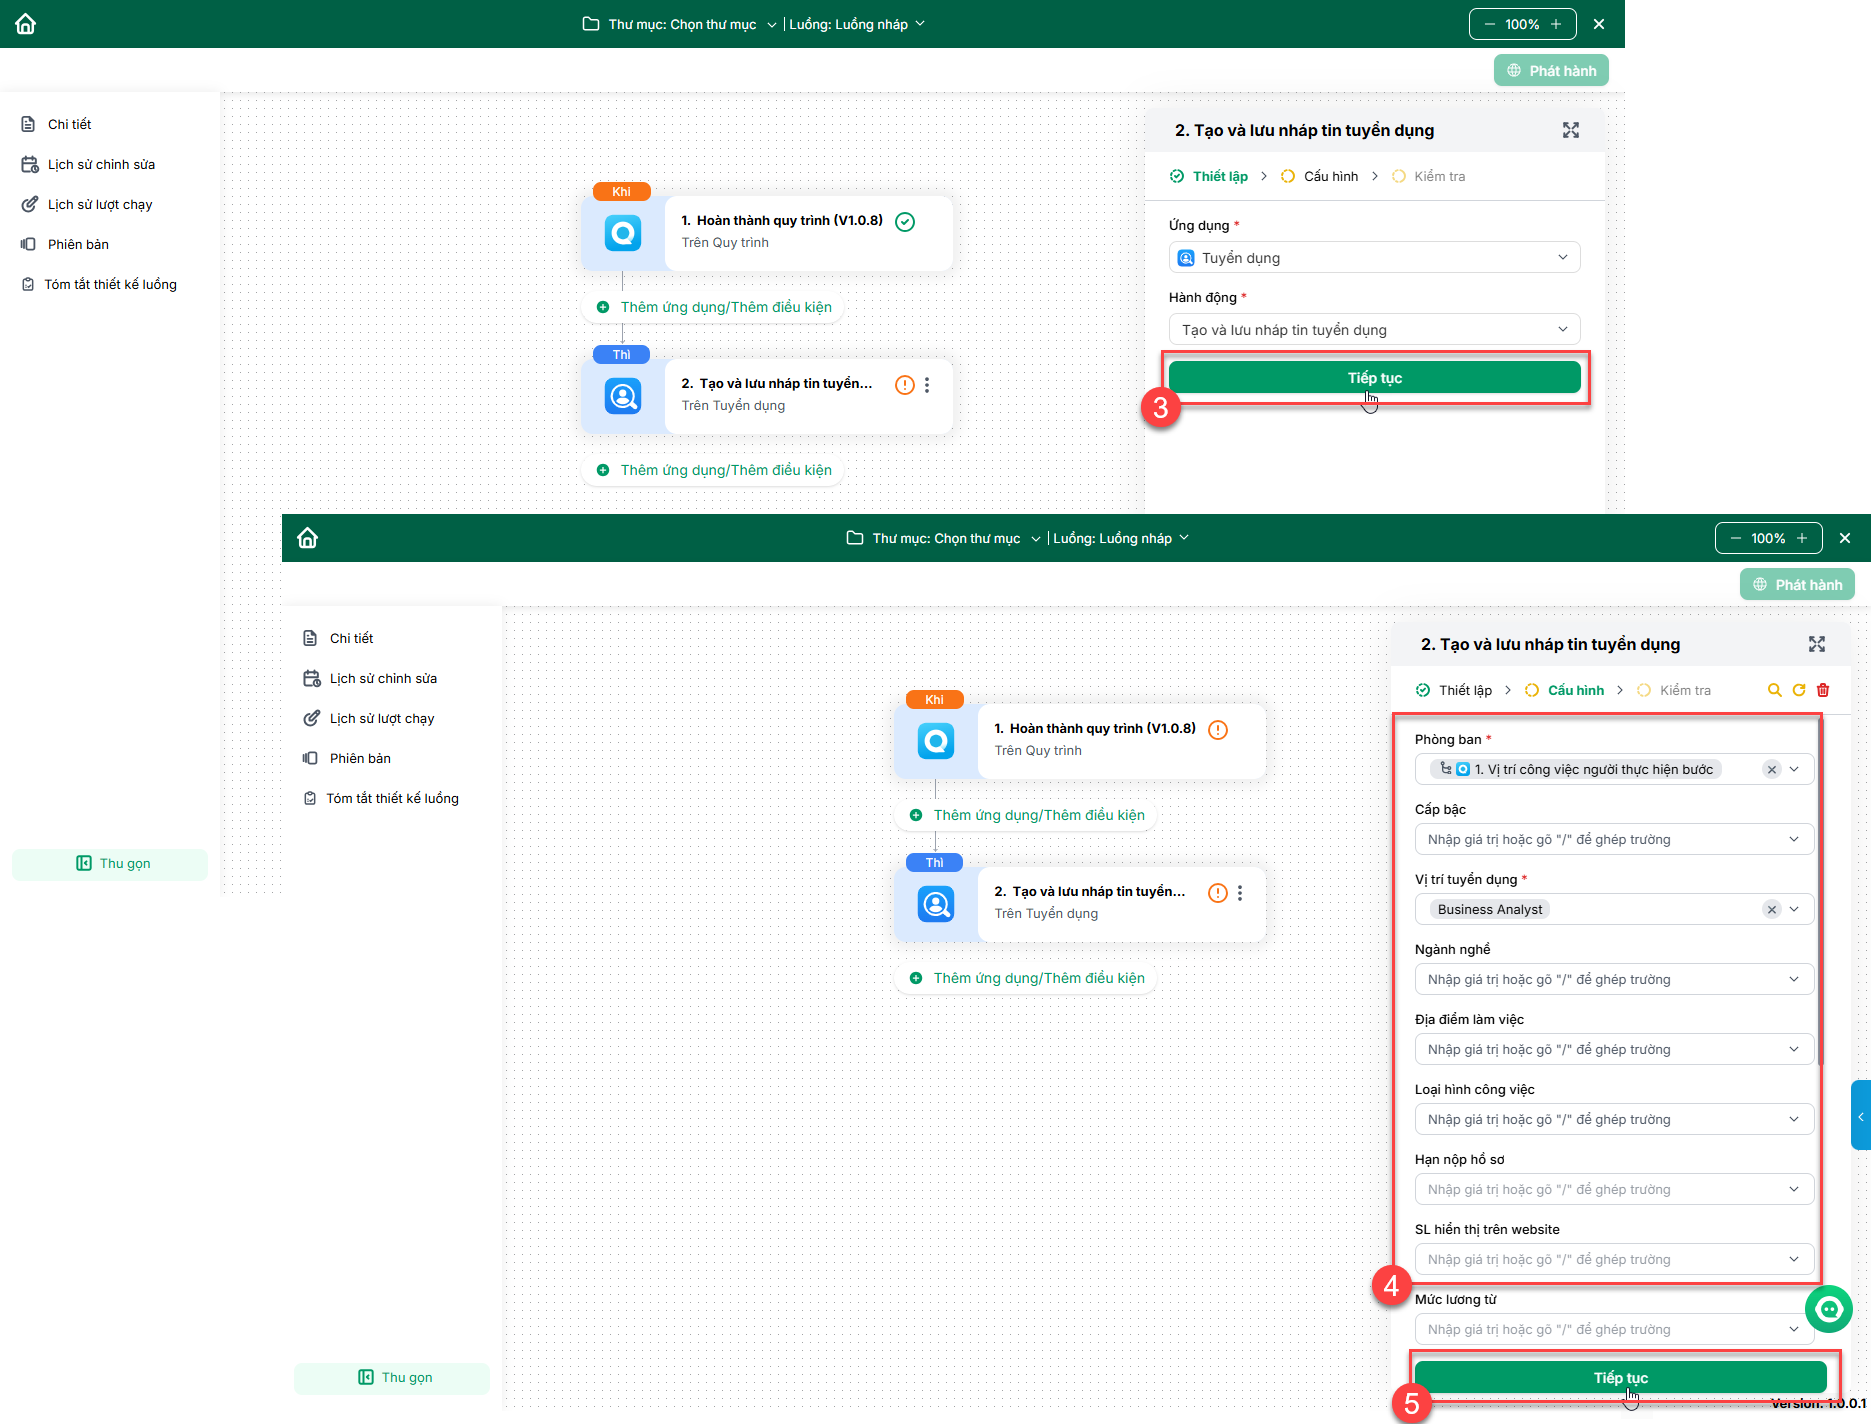This screenshot has height=1424, width=1871.
Task: Click refresh icon in bottom config panel
Action: point(1799,690)
